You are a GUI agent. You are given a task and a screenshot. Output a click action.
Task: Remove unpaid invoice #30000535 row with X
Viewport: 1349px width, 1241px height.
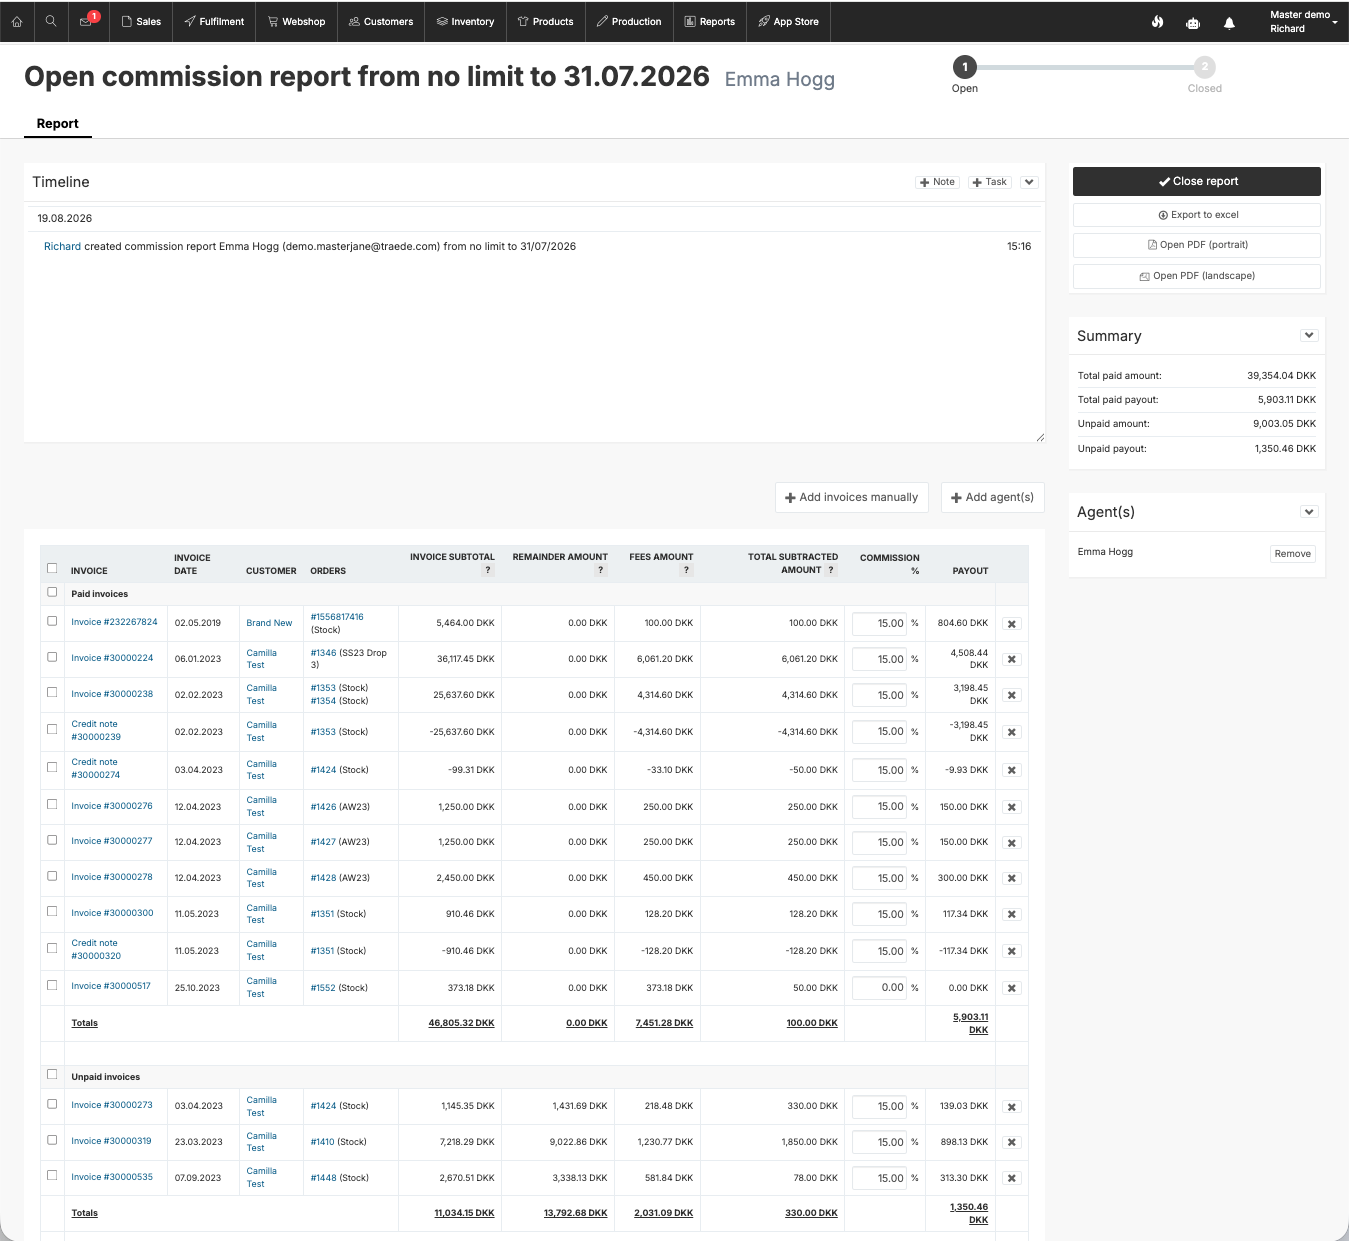pyautogui.click(x=1012, y=1179)
